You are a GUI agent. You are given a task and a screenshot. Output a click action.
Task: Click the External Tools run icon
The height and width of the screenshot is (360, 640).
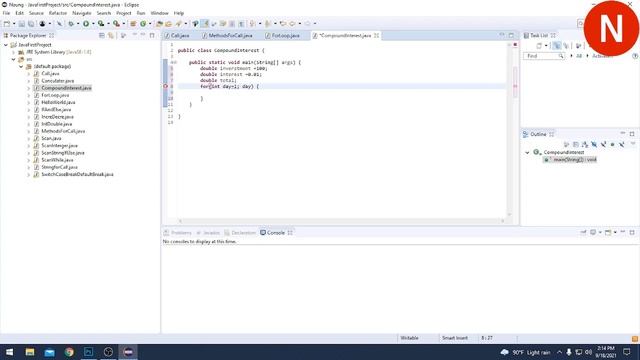(x=116, y=24)
